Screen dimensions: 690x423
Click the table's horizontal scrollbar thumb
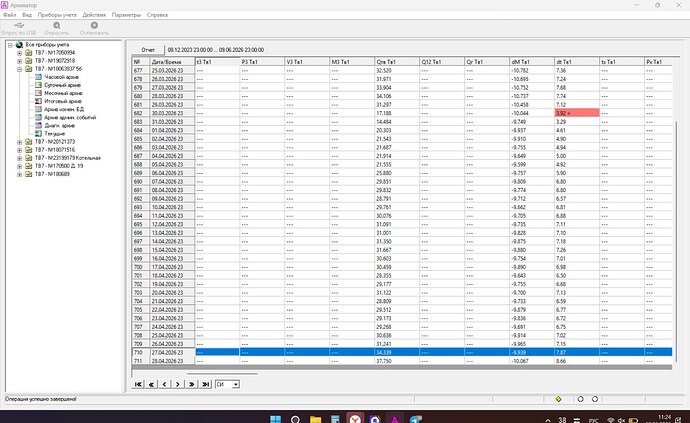coord(222,374)
